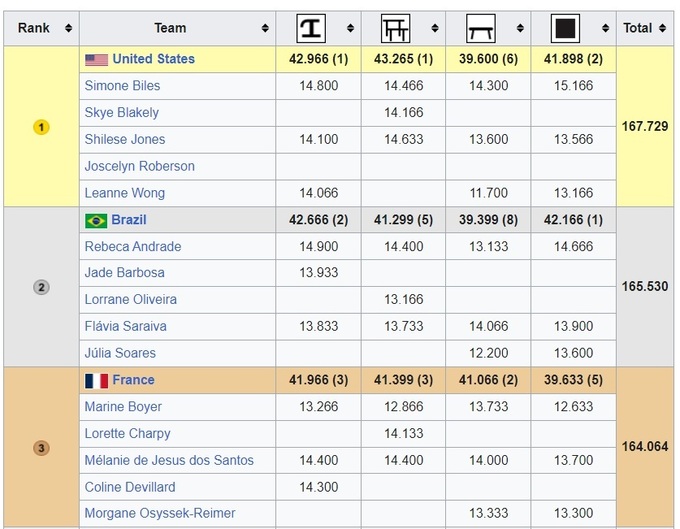The width and height of the screenshot is (680, 529).
Task: Sort by Team using its sort arrows
Action: (265, 28)
